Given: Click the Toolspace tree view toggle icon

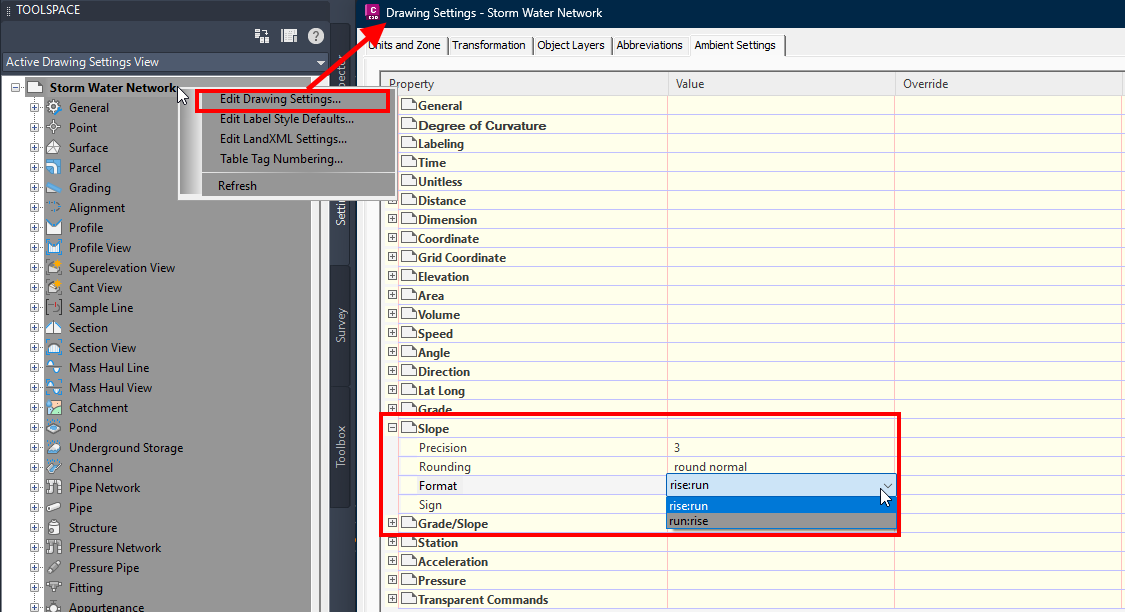Looking at the screenshot, I should pyautogui.click(x=289, y=36).
